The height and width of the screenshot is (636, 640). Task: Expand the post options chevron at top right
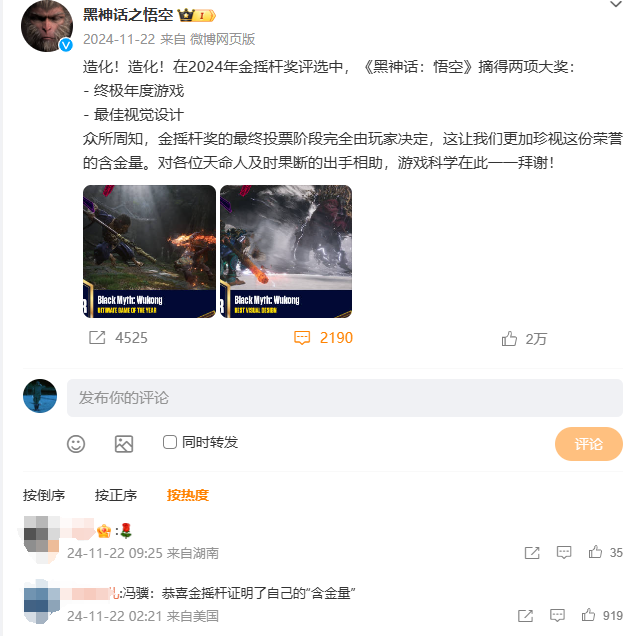(616, 4)
